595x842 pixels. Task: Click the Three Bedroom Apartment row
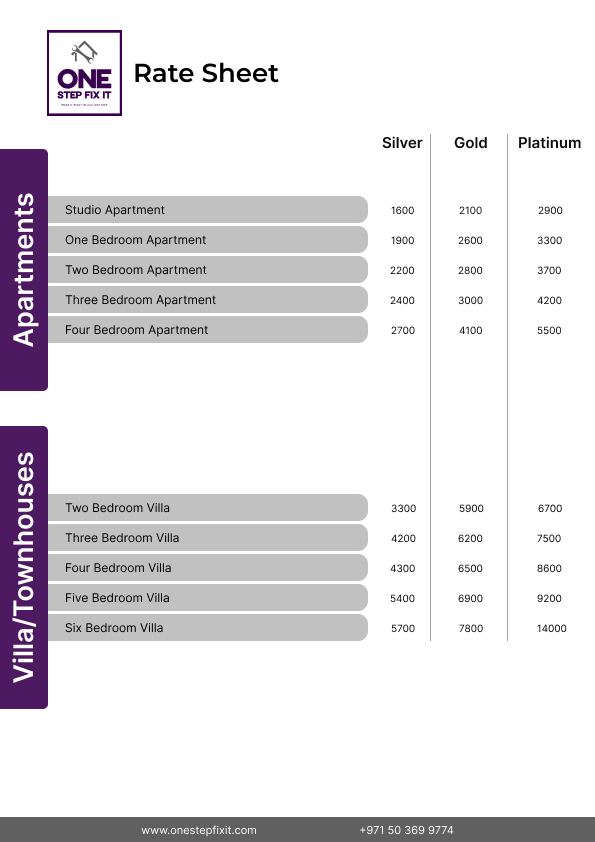click(208, 300)
